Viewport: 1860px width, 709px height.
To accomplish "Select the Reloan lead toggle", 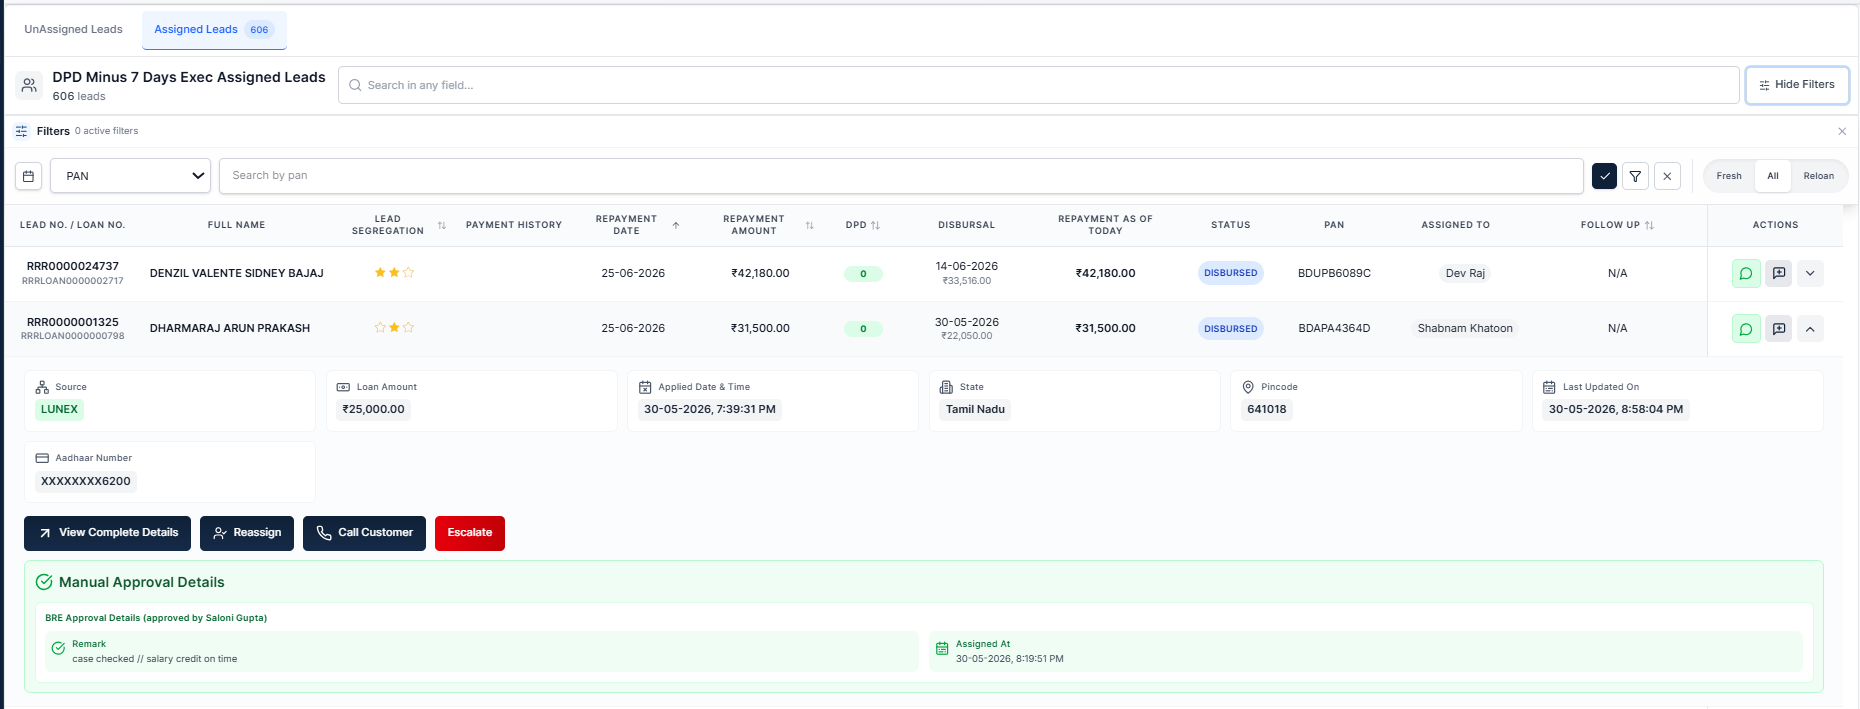I will 1818,176.
